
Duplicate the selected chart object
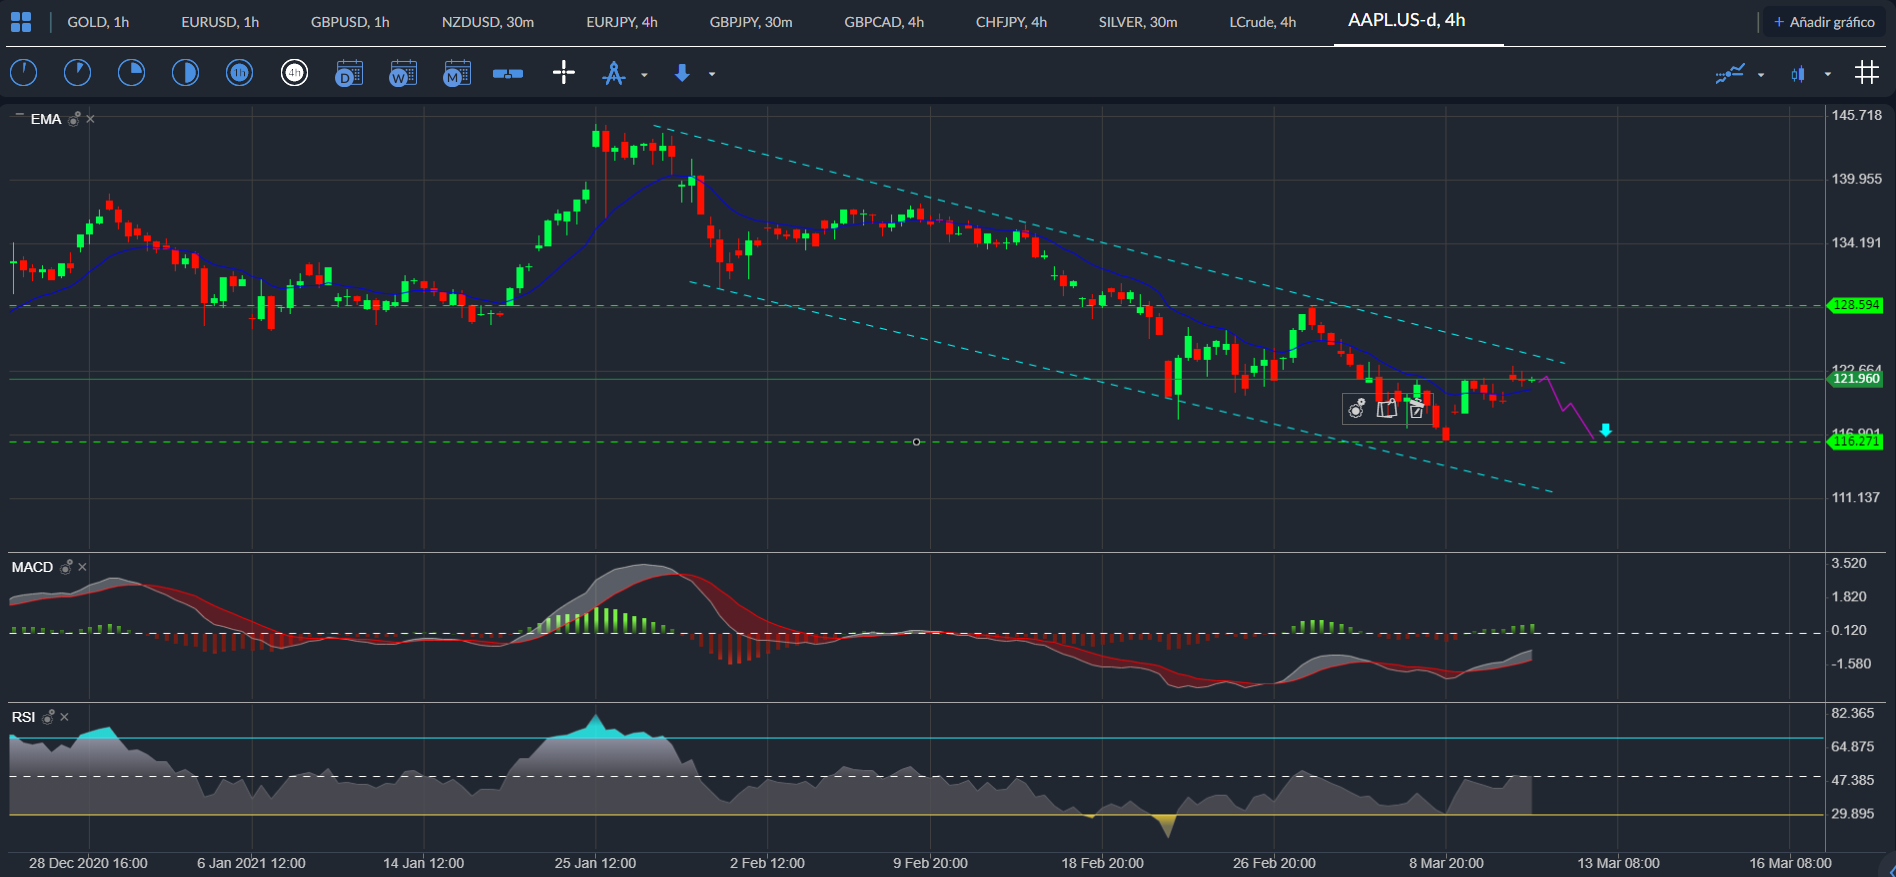[x=1386, y=408]
